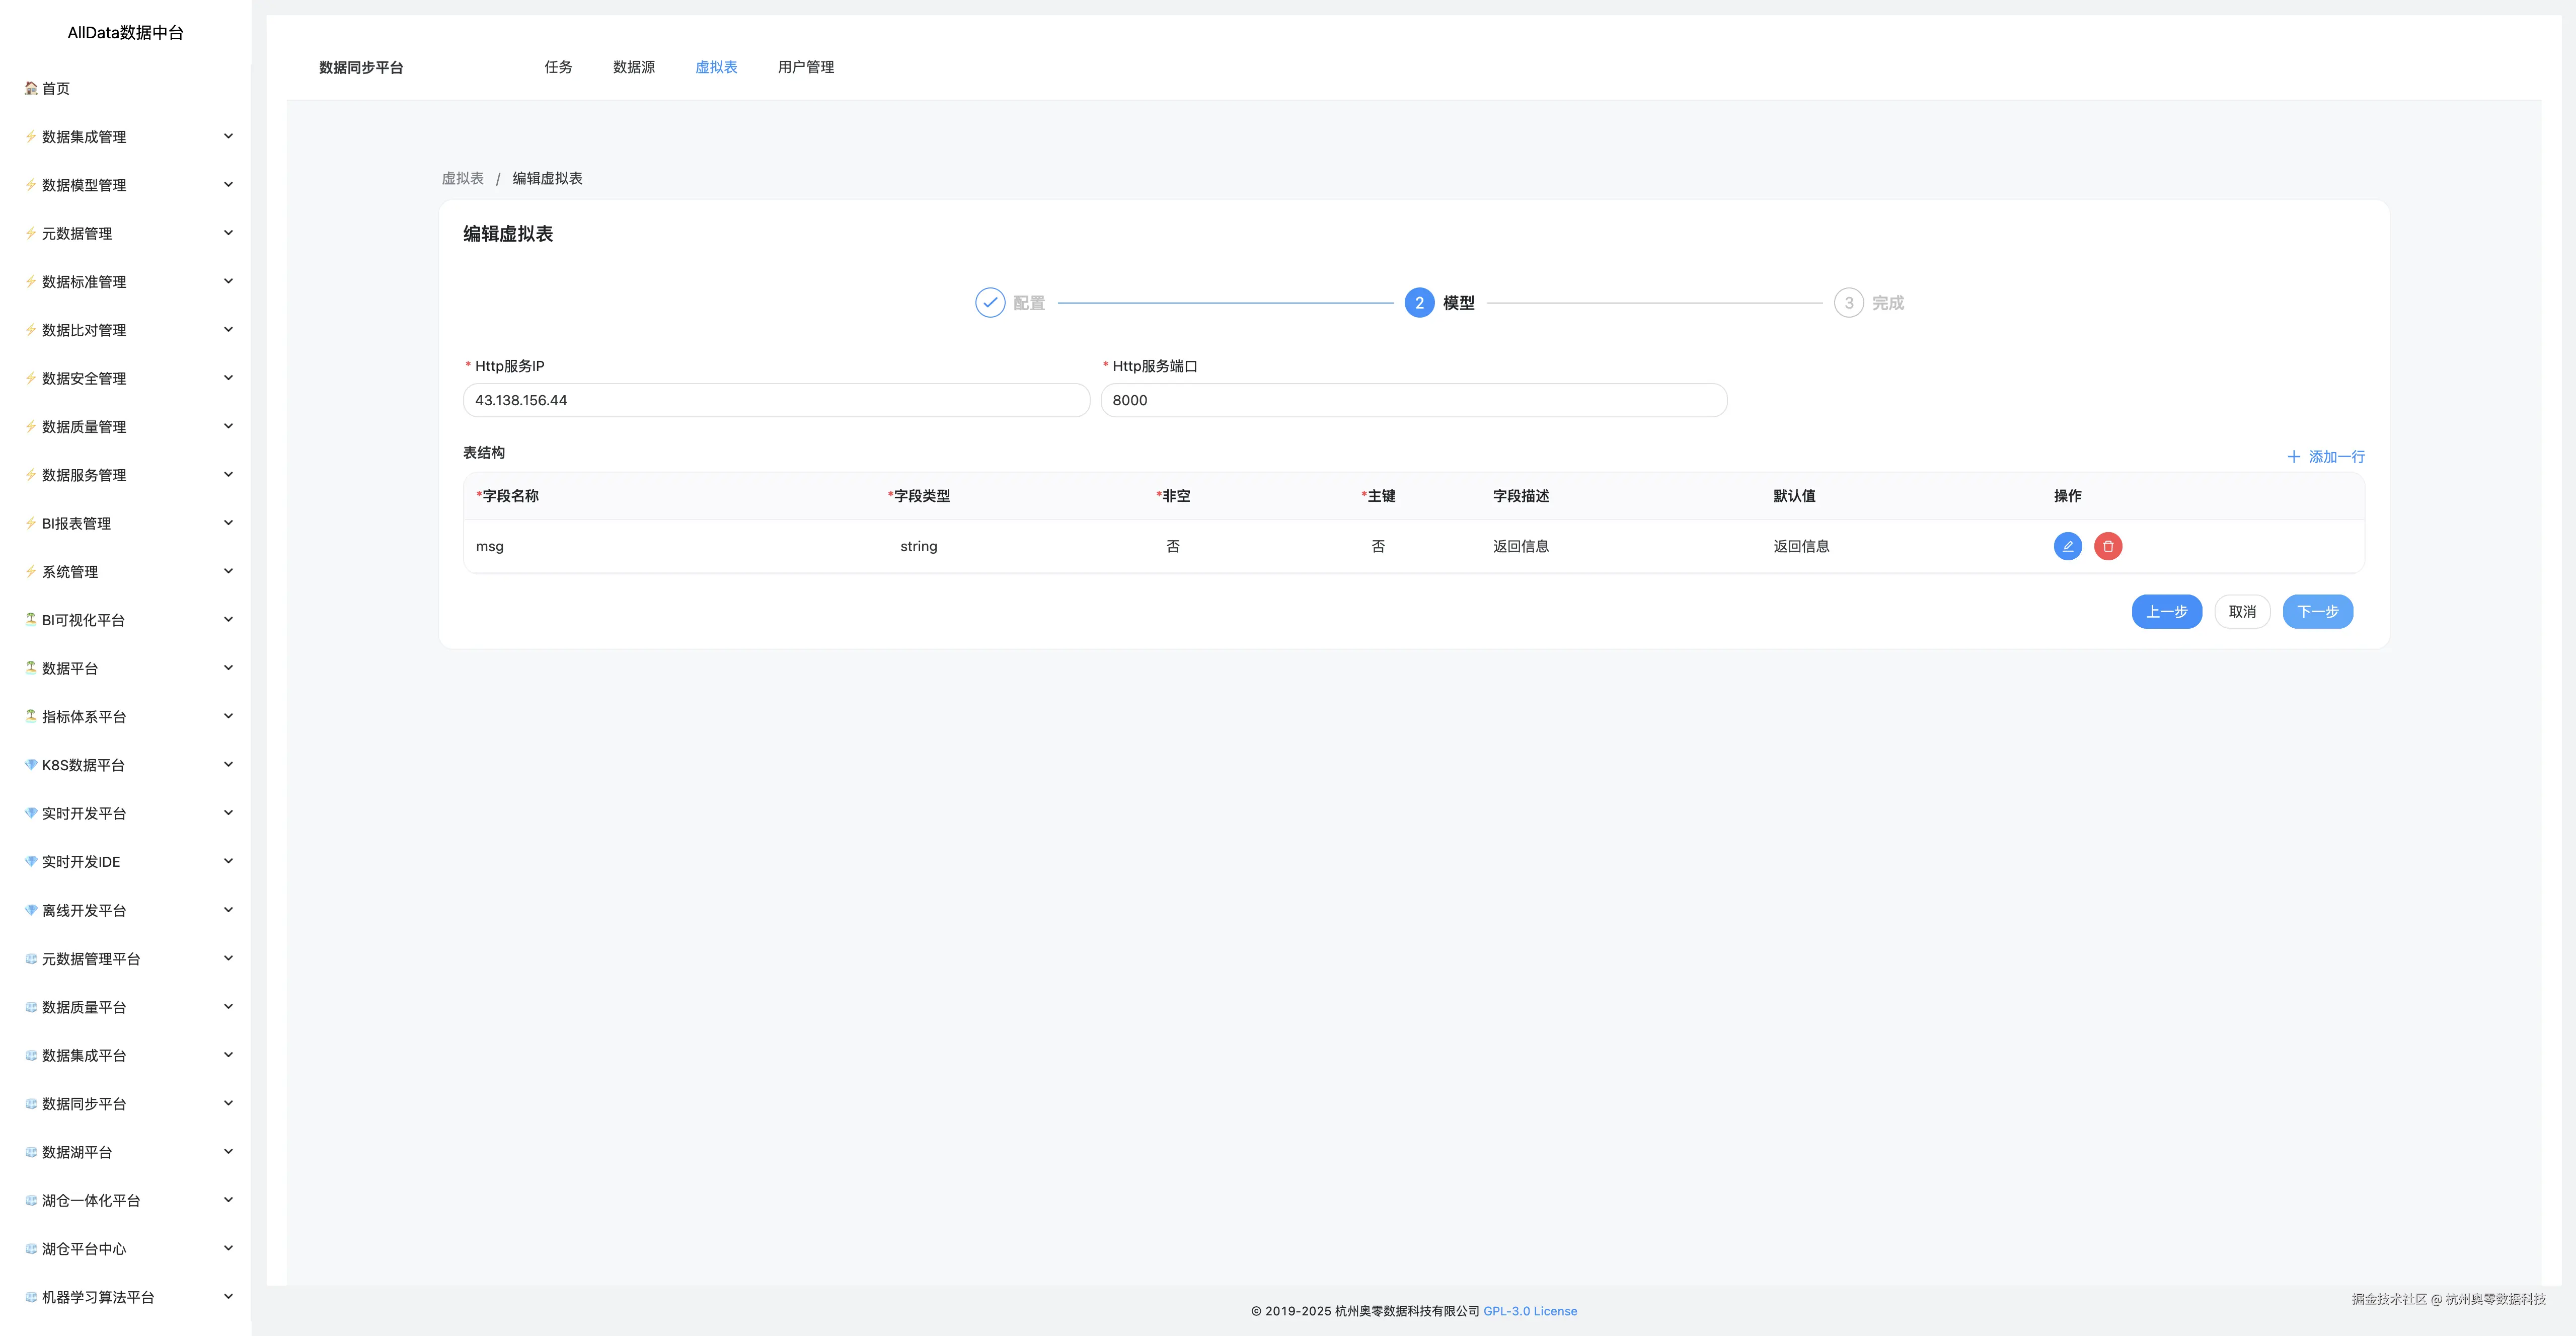The width and height of the screenshot is (2576, 1336).
Task: Go to the 用户管理 tab
Action: point(805,67)
